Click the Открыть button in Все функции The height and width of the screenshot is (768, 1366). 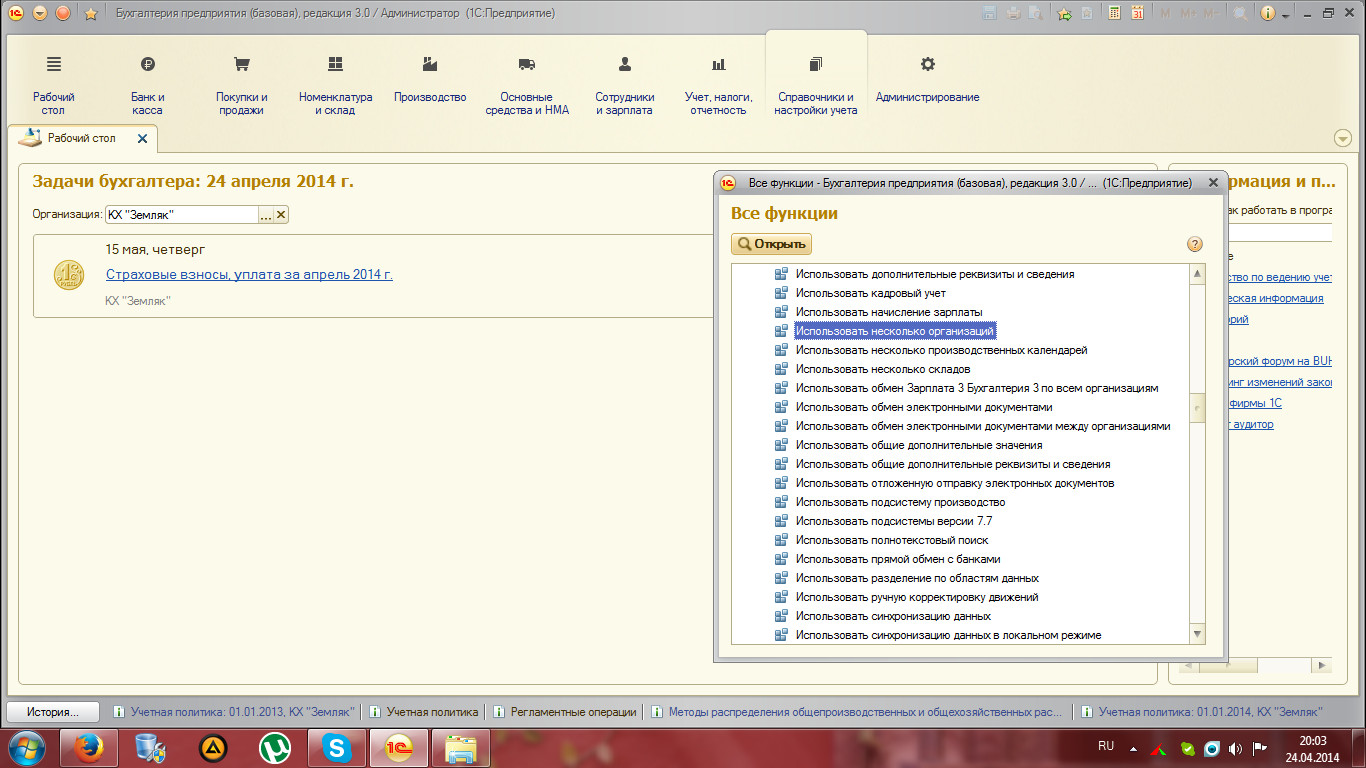tap(771, 244)
